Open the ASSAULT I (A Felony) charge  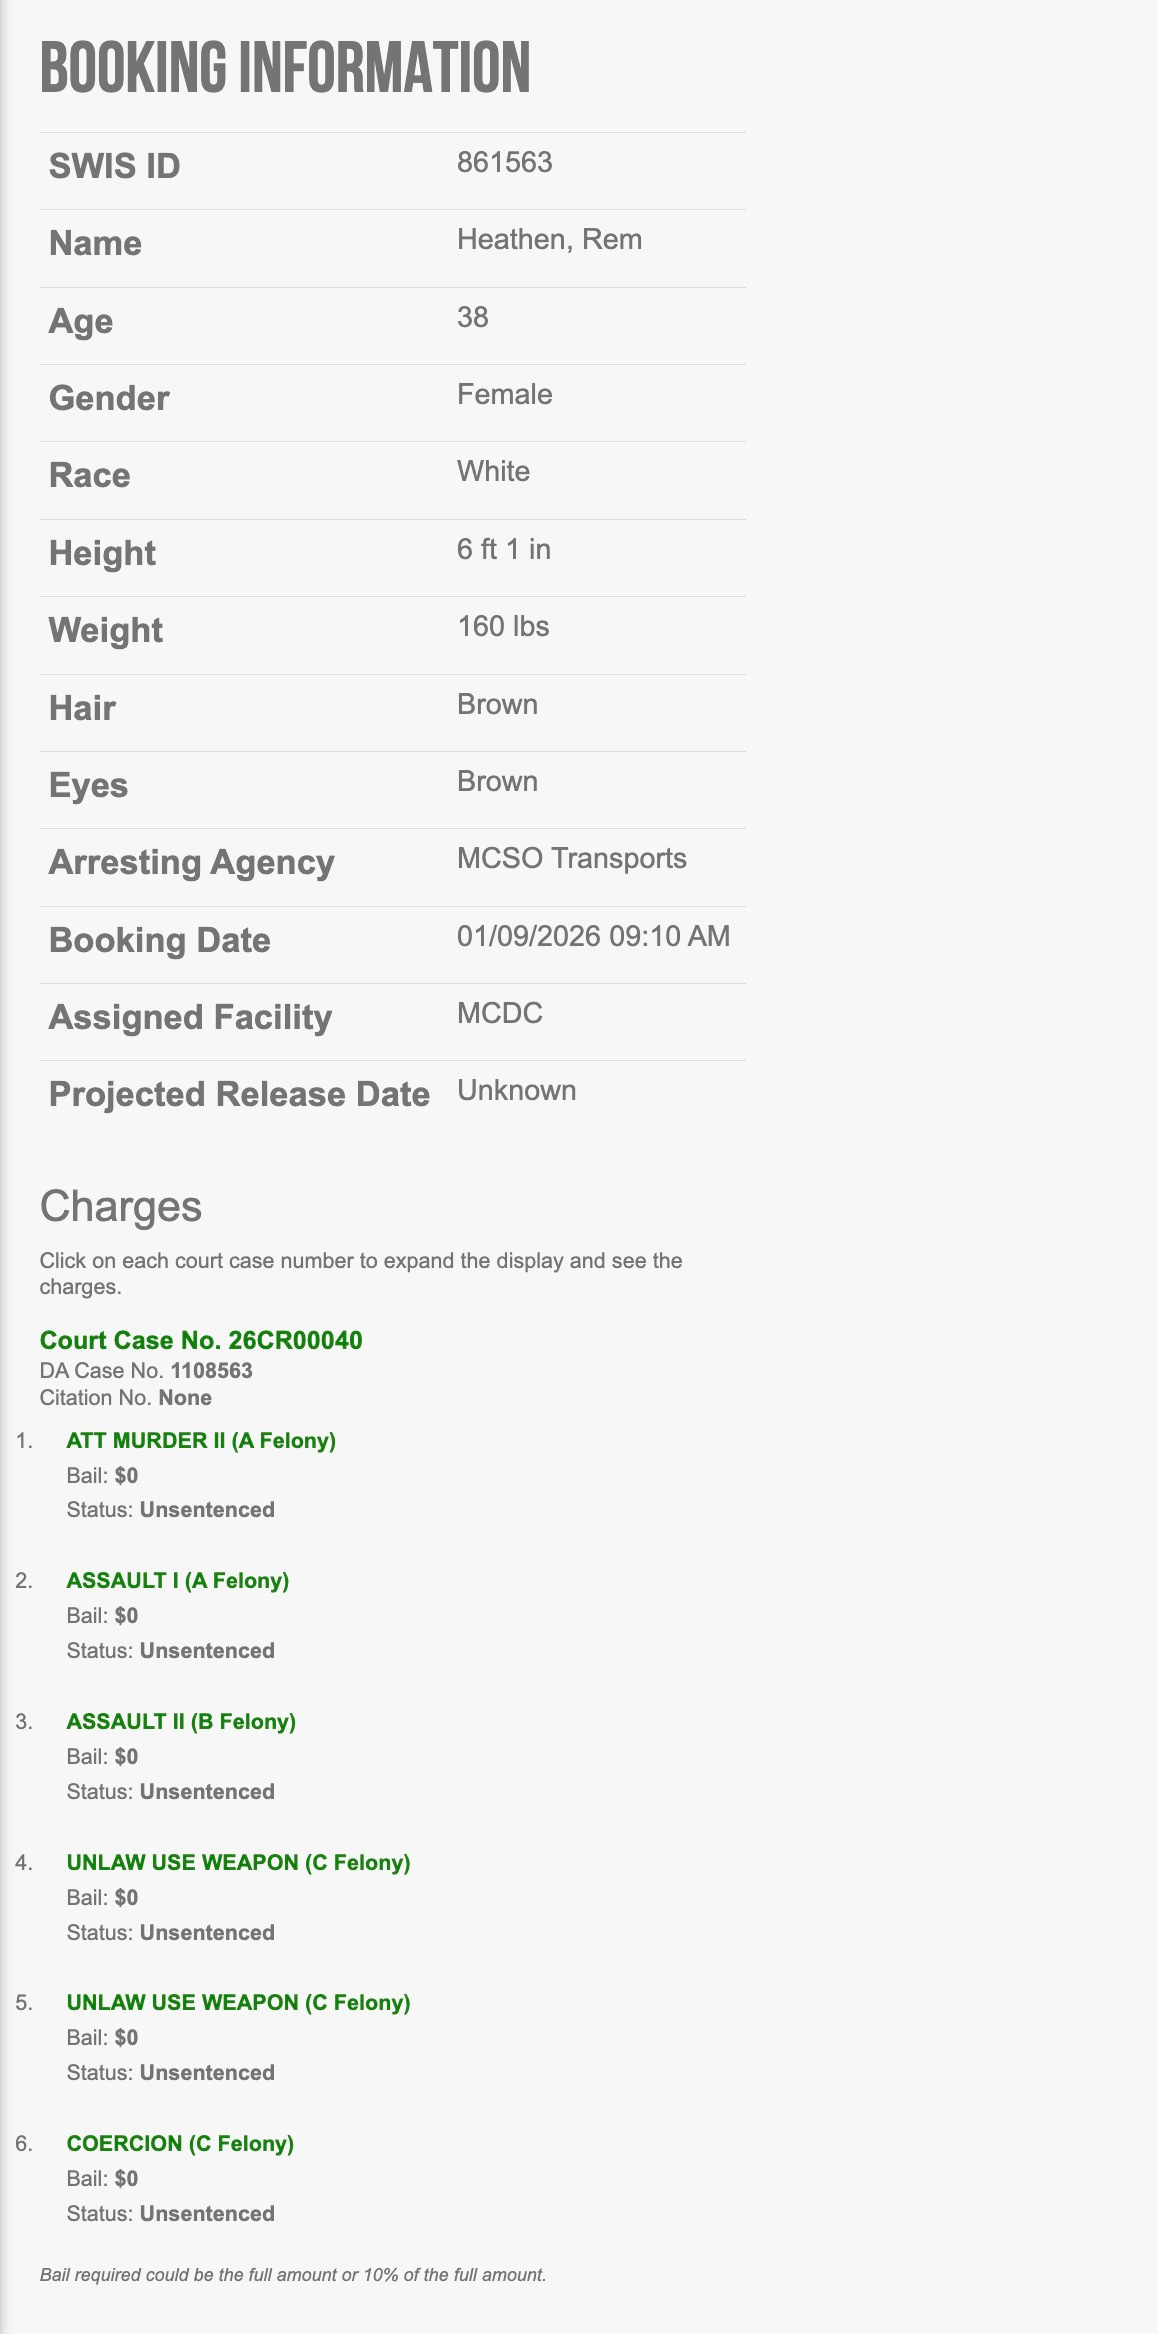point(178,1580)
